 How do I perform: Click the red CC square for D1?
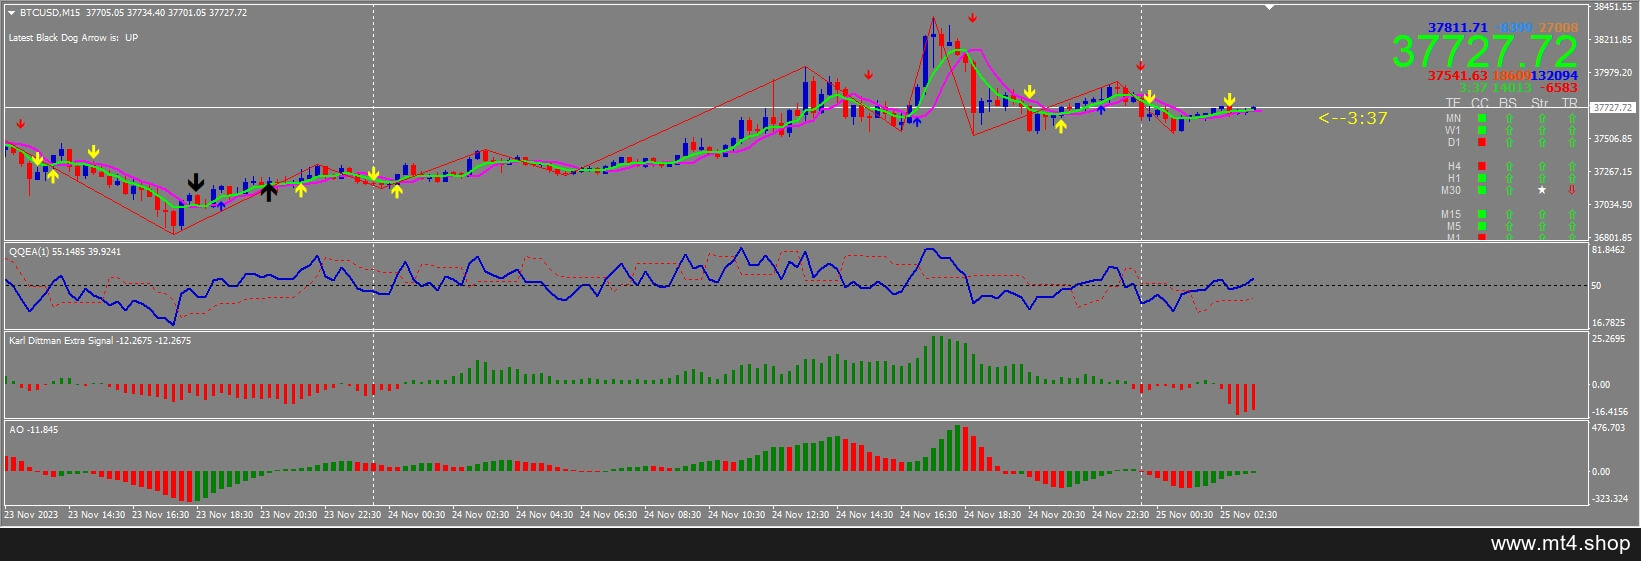(x=1482, y=142)
